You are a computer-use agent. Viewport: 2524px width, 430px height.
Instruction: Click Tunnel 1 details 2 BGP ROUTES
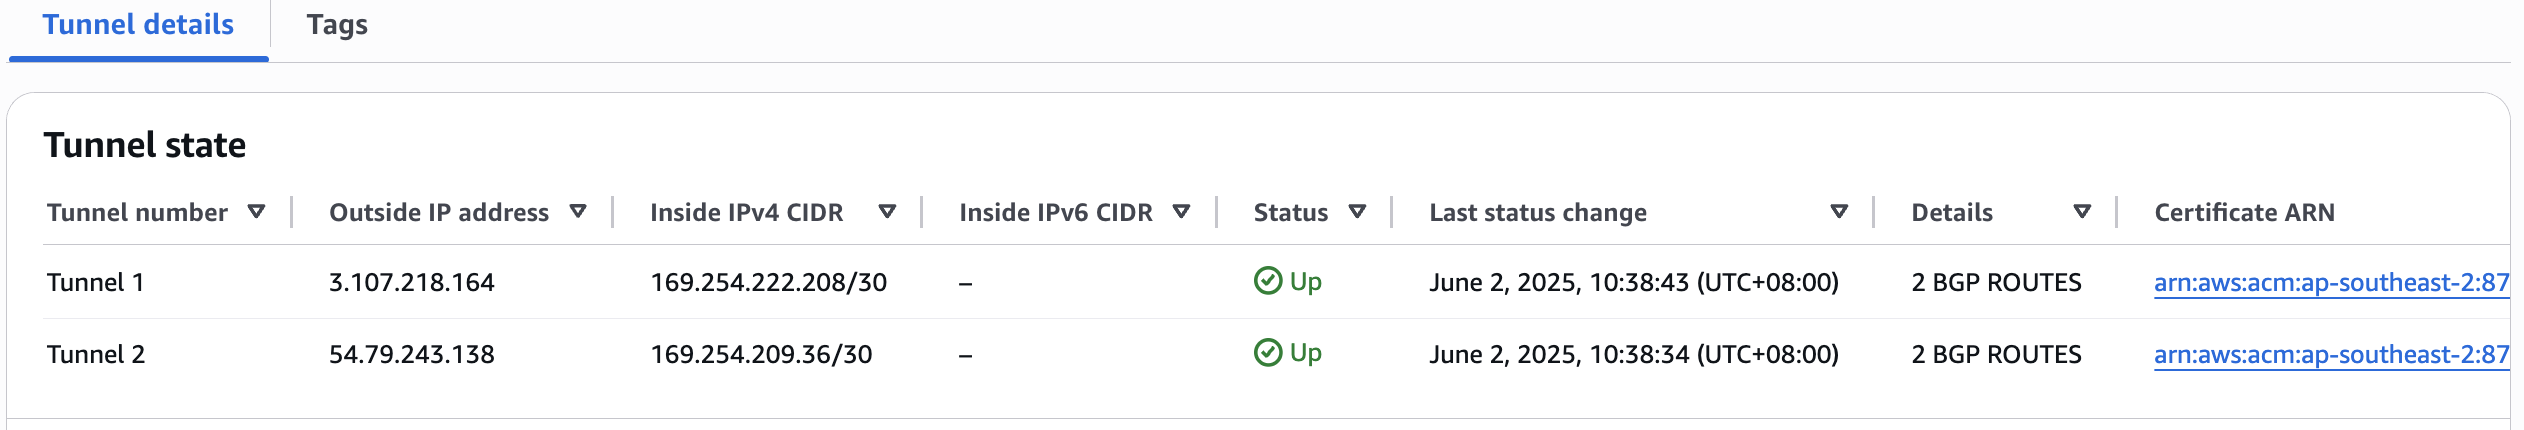pos(1996,283)
